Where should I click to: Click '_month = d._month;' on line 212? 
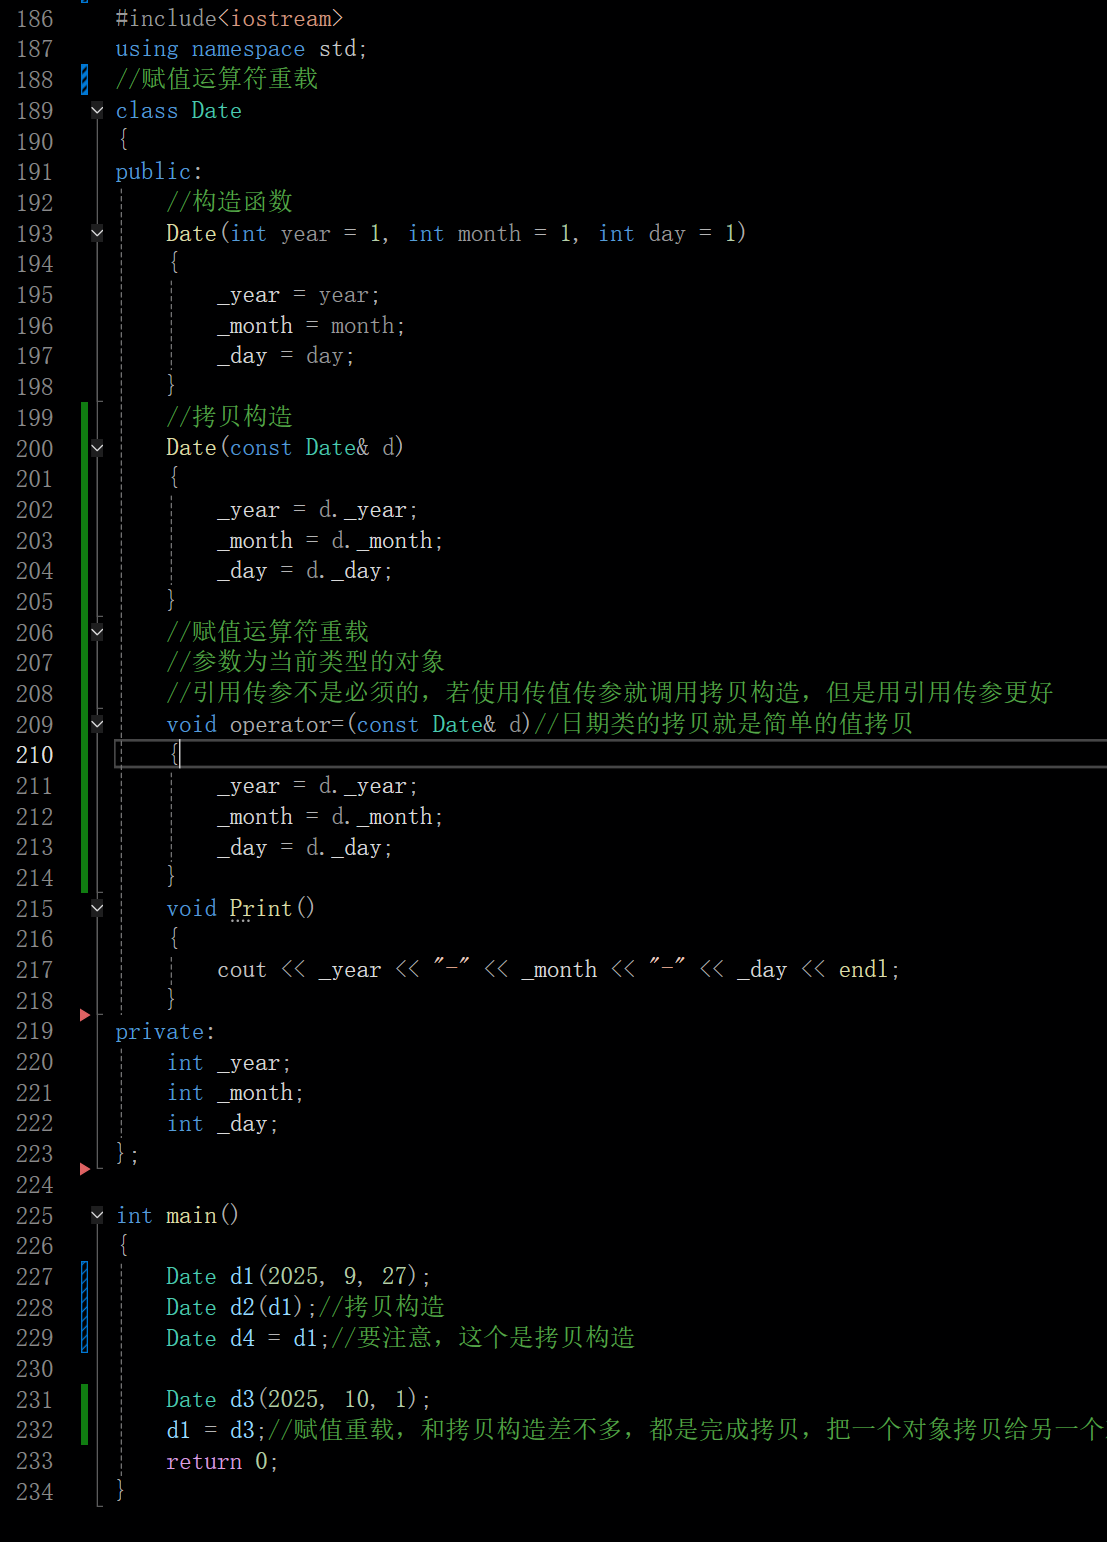[x=330, y=817]
